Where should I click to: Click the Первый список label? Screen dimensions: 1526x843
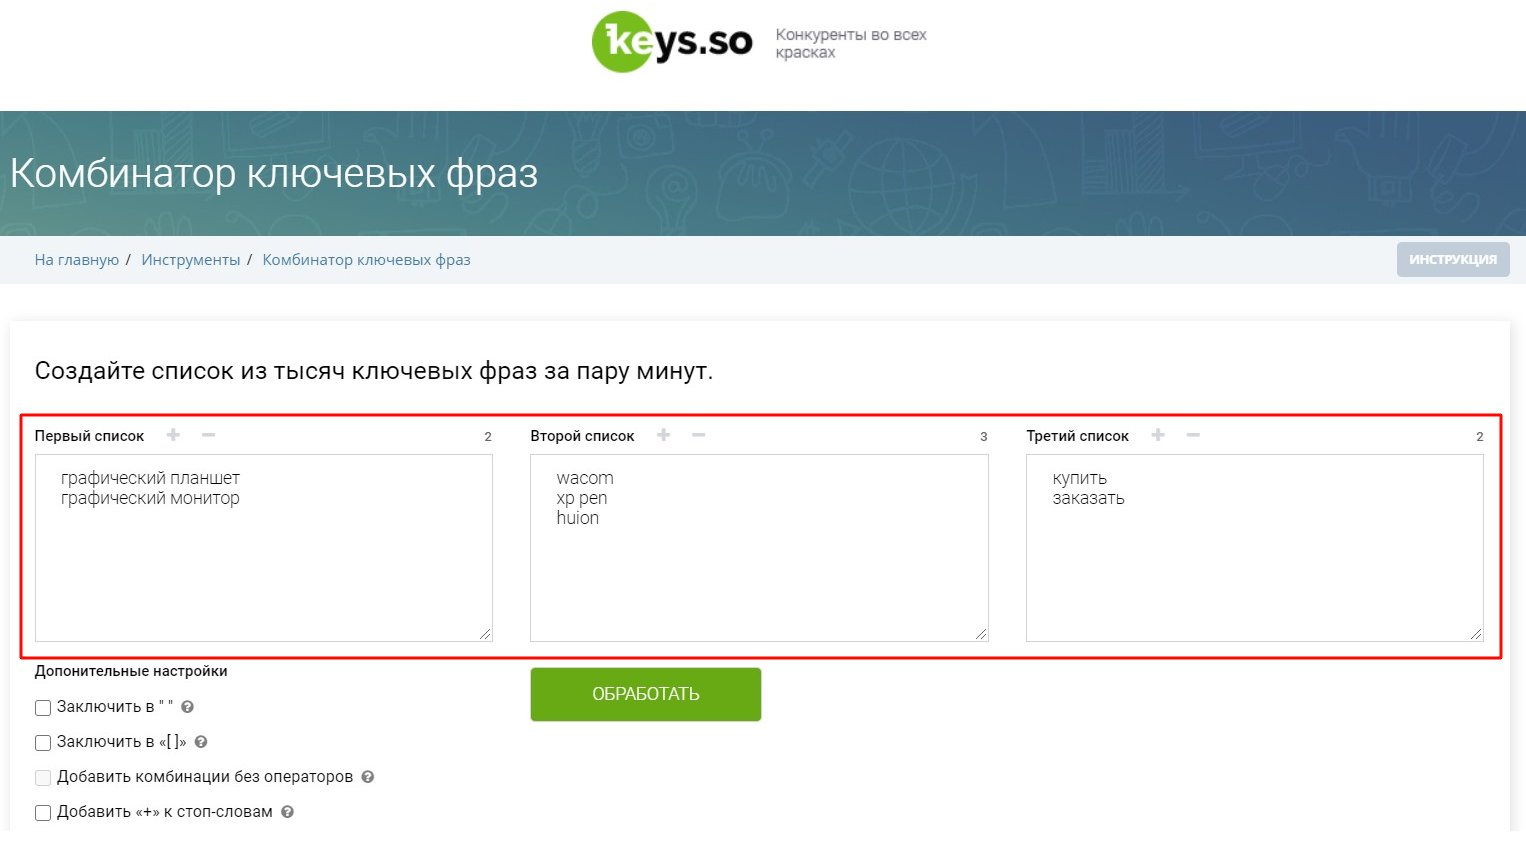[89, 436]
